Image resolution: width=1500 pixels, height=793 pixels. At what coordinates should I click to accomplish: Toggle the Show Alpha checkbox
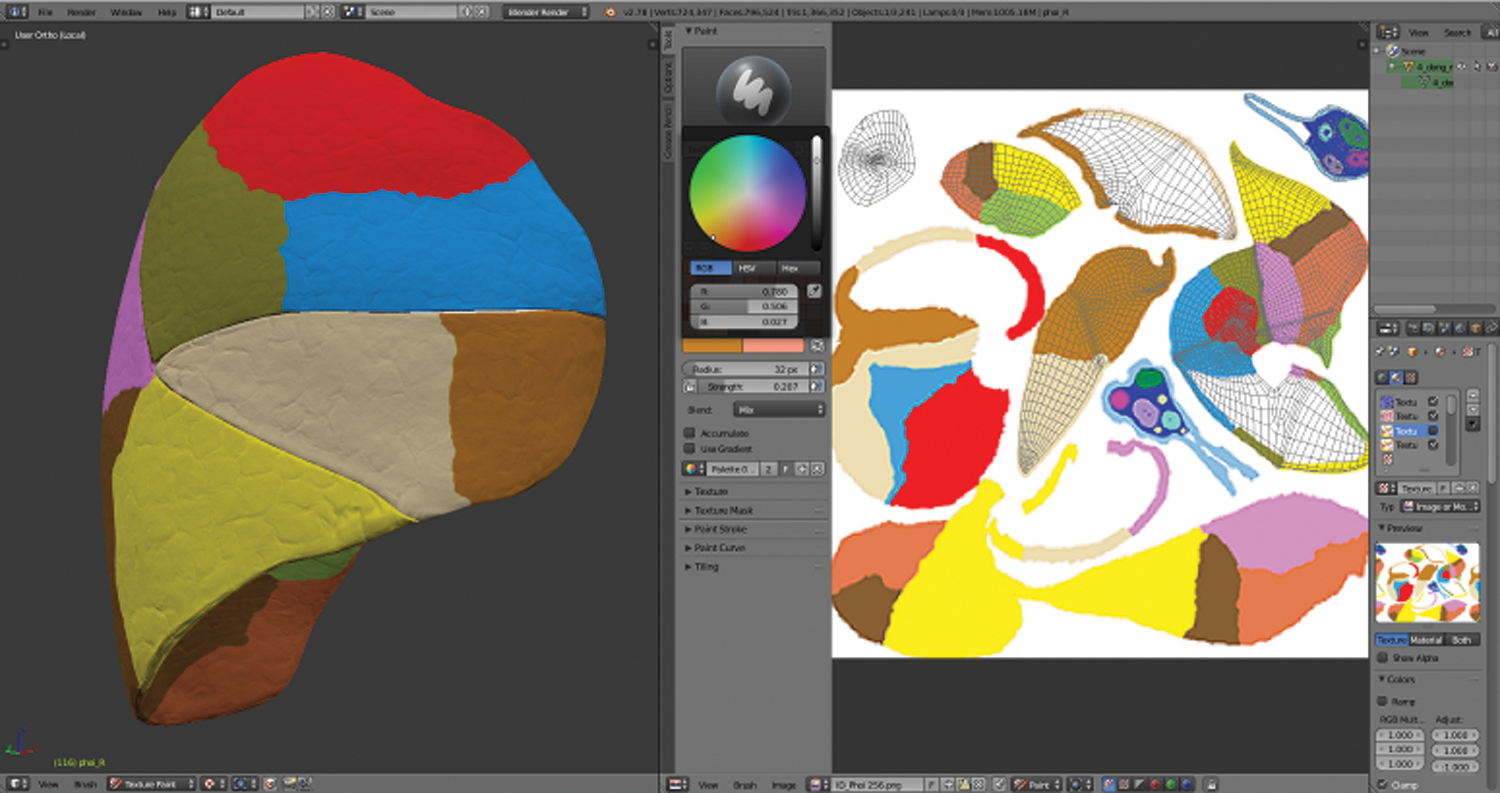point(1383,658)
